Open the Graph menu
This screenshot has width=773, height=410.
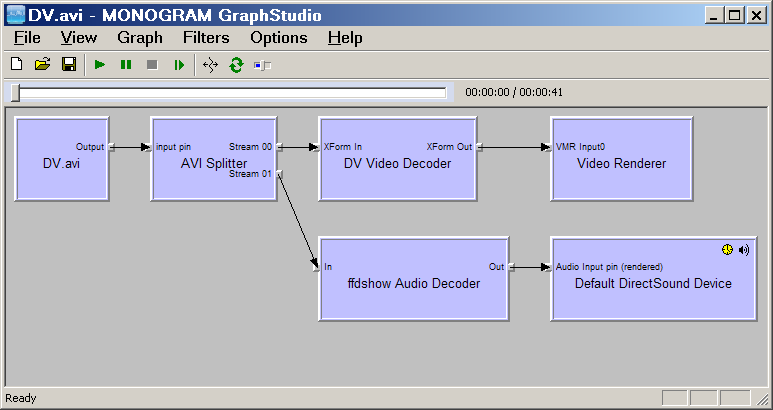click(x=140, y=38)
